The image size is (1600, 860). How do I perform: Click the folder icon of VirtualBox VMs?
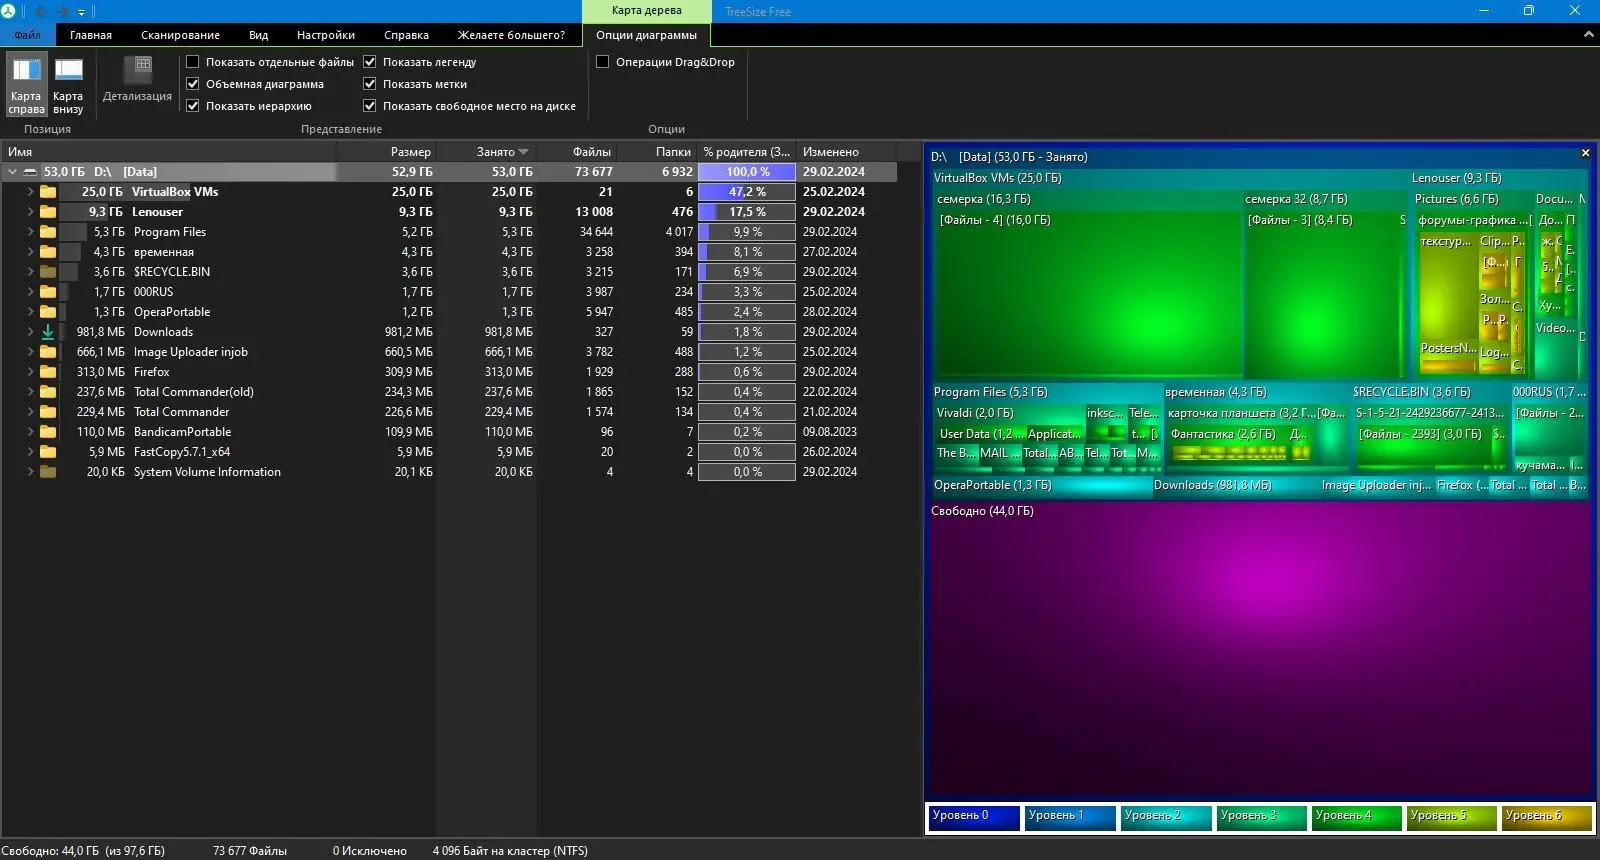48,192
